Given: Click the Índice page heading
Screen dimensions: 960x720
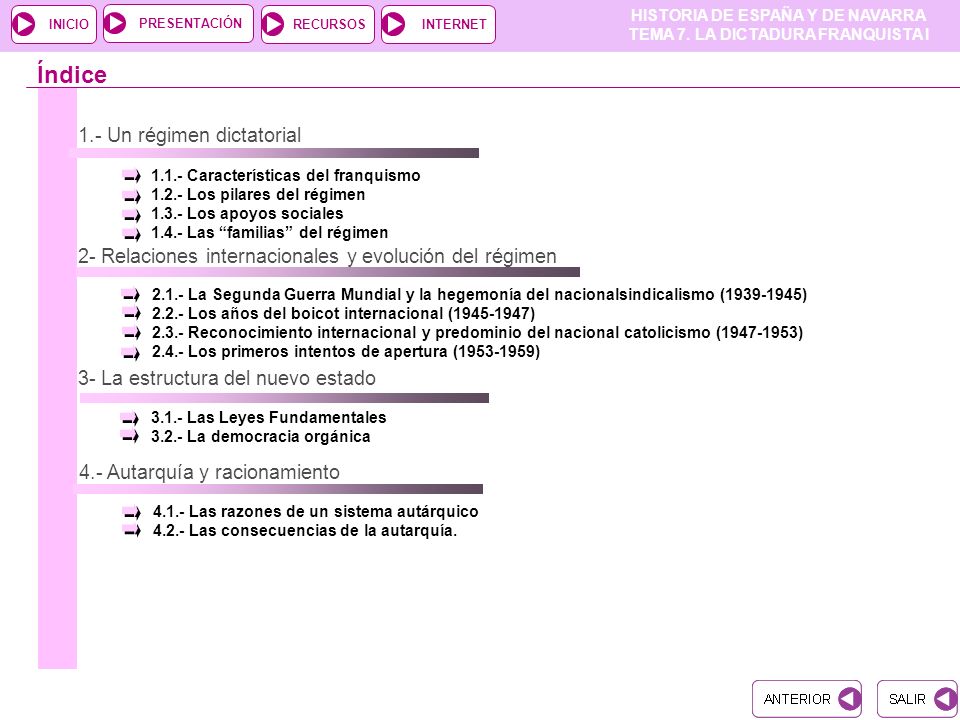Looking at the screenshot, I should (x=72, y=73).
